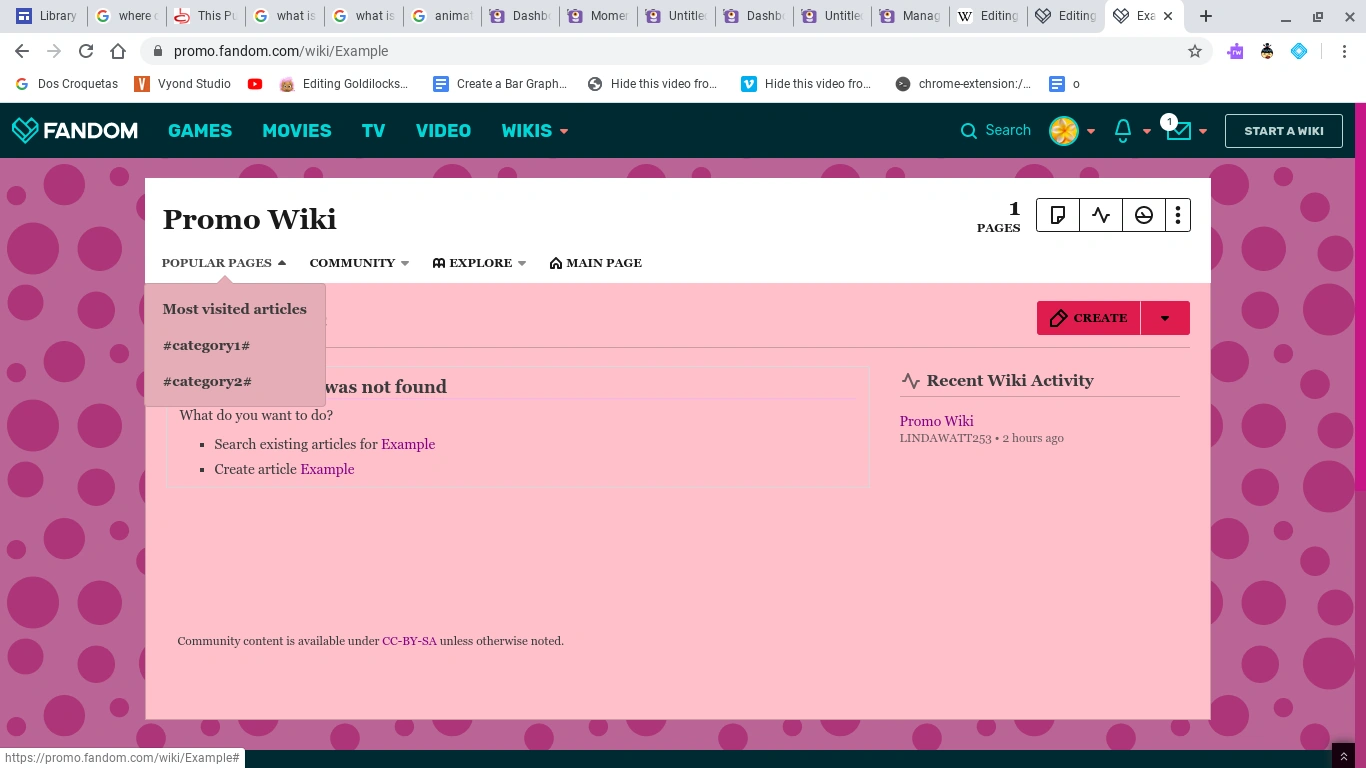Open Chrome's three-dot menu
Screen dimensions: 1366x768
point(1344,51)
